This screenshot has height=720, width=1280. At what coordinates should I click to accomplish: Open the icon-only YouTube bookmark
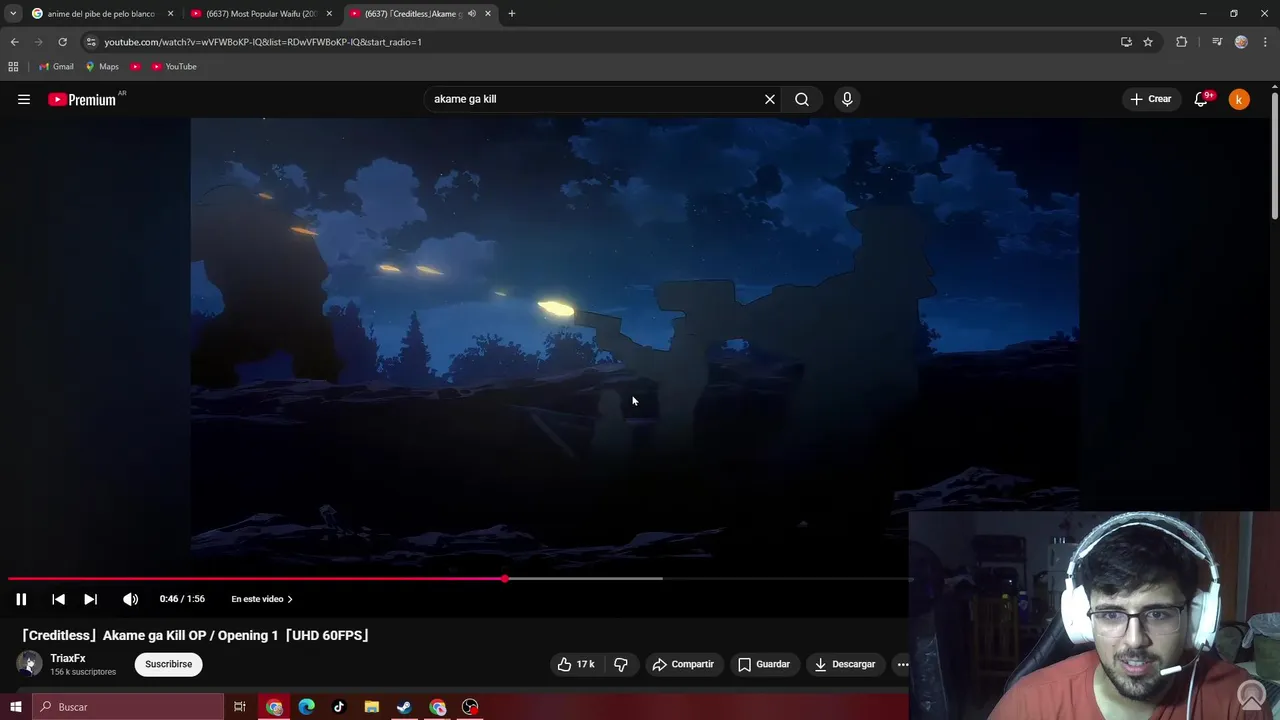coord(136,67)
